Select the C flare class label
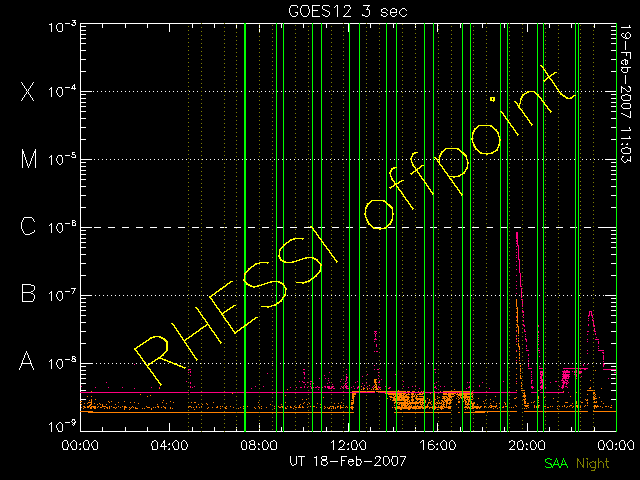The width and height of the screenshot is (640, 480). pos(28,227)
